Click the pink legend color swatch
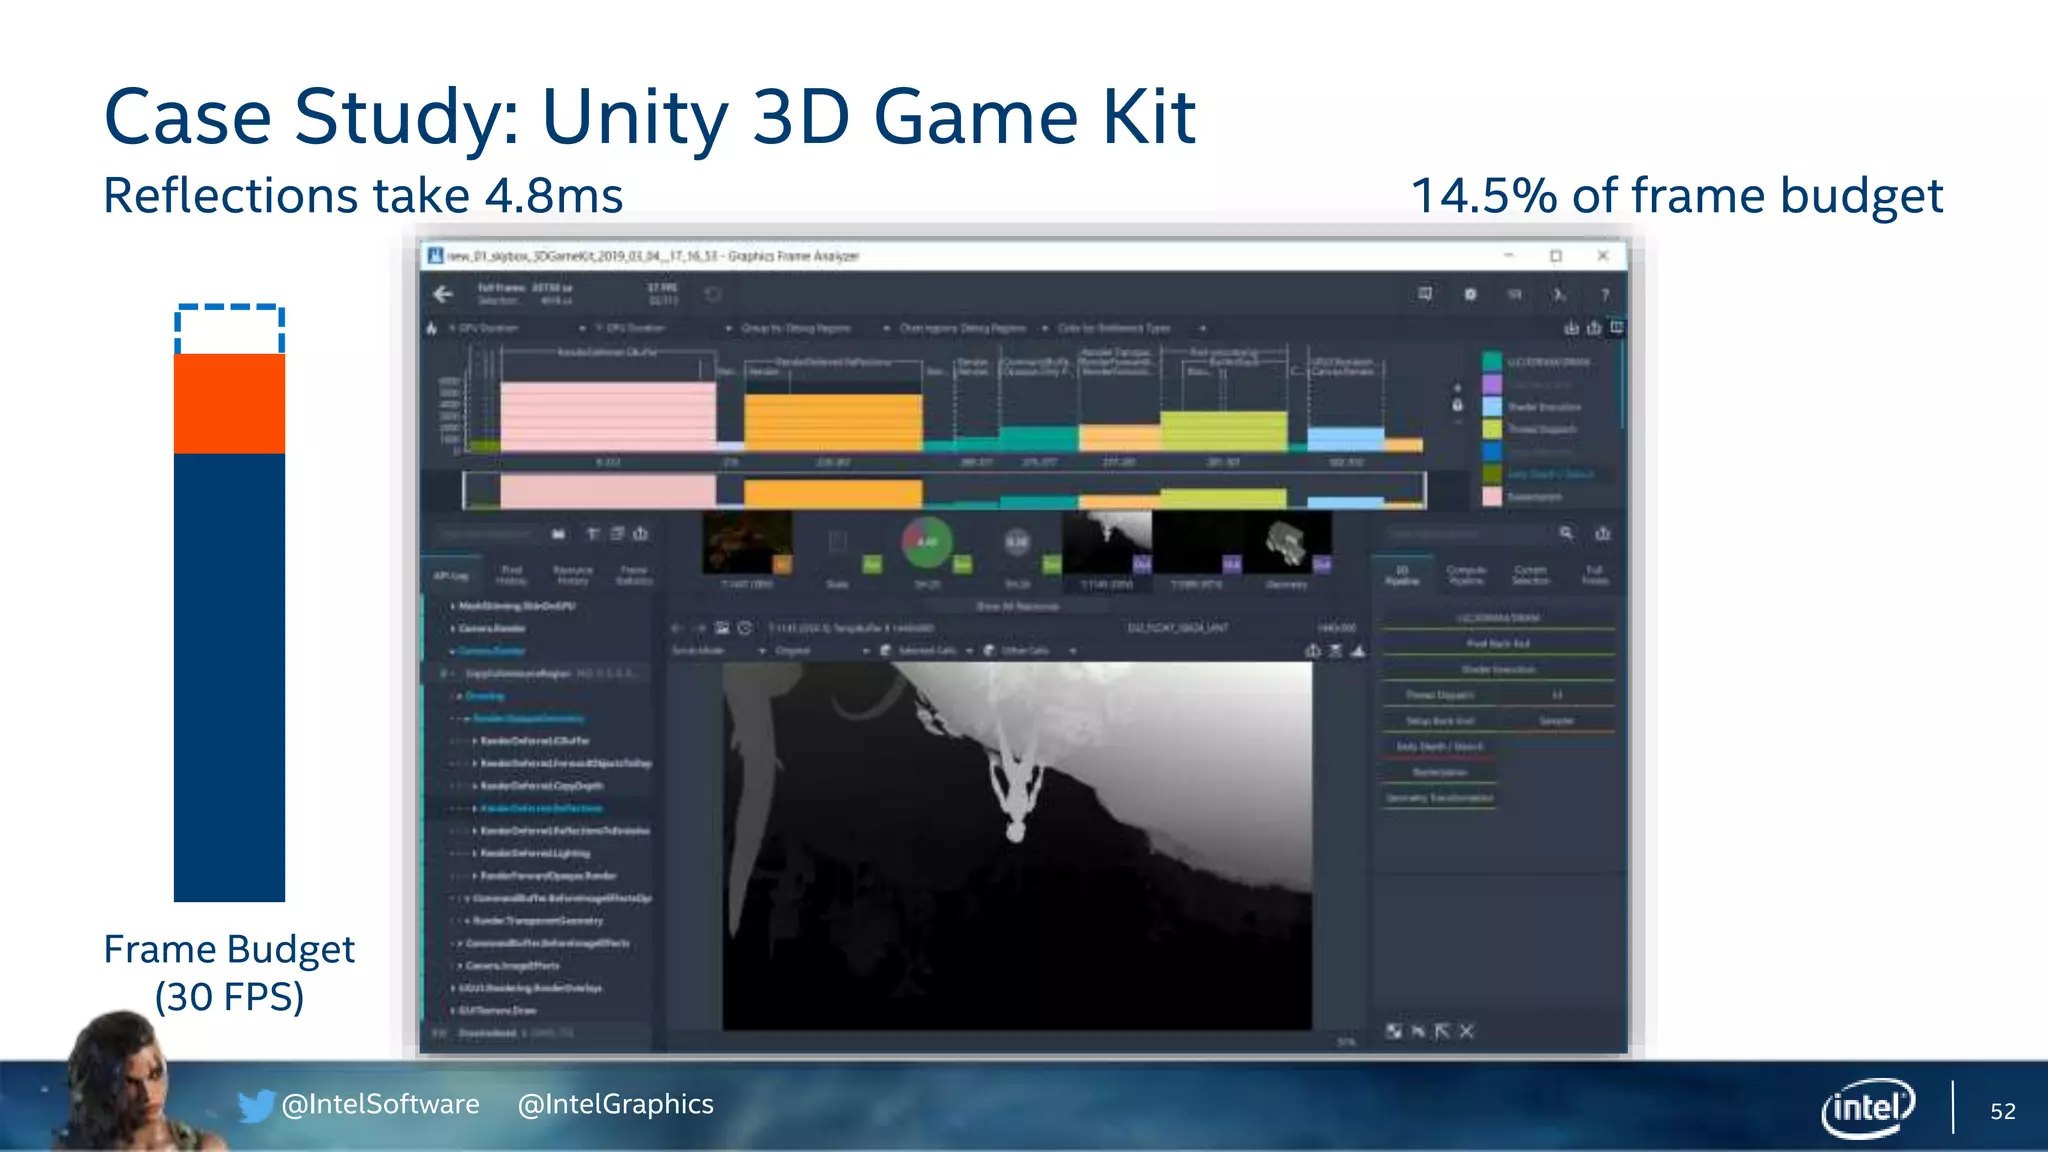2048x1152 pixels. point(1492,496)
